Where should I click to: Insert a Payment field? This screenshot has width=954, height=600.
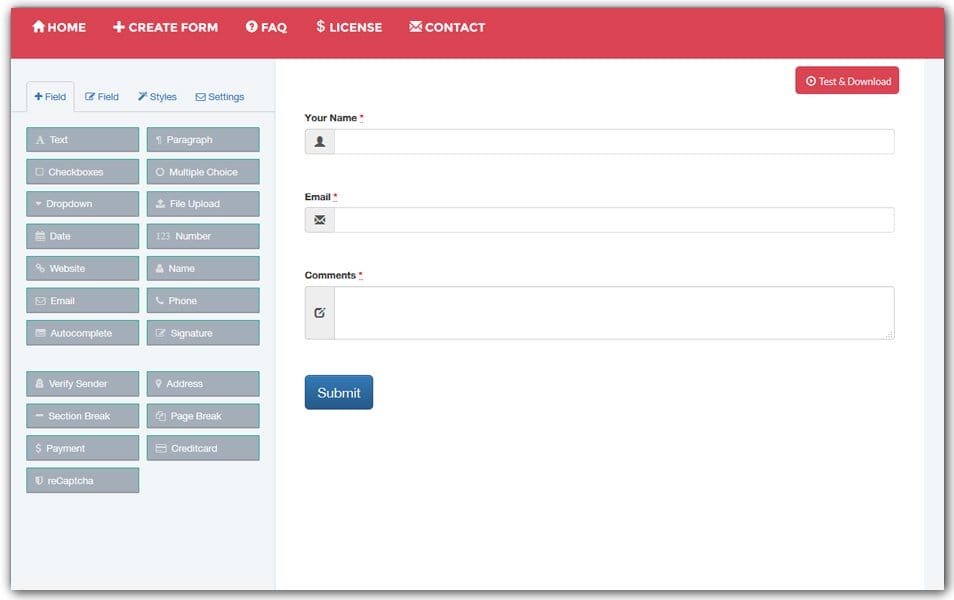pyautogui.click(x=82, y=448)
